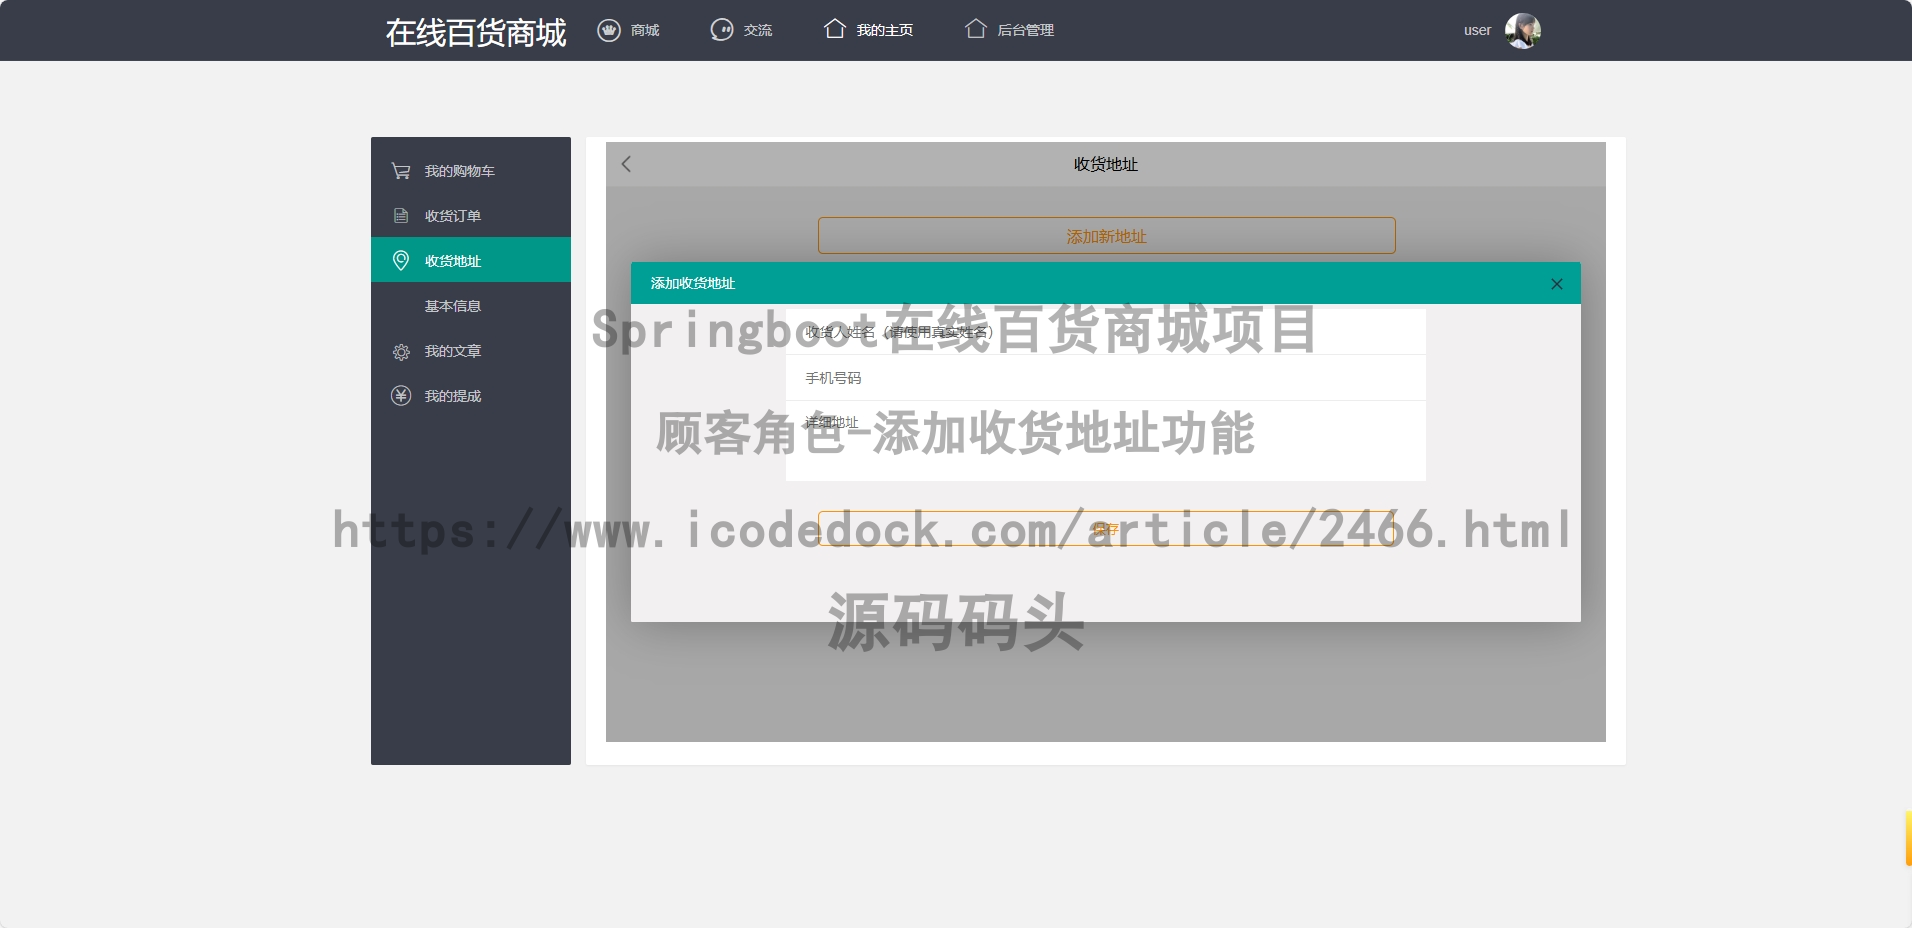Image resolution: width=1912 pixels, height=928 pixels.
Task: Open 交流 in the top navigation
Action: coord(758,30)
